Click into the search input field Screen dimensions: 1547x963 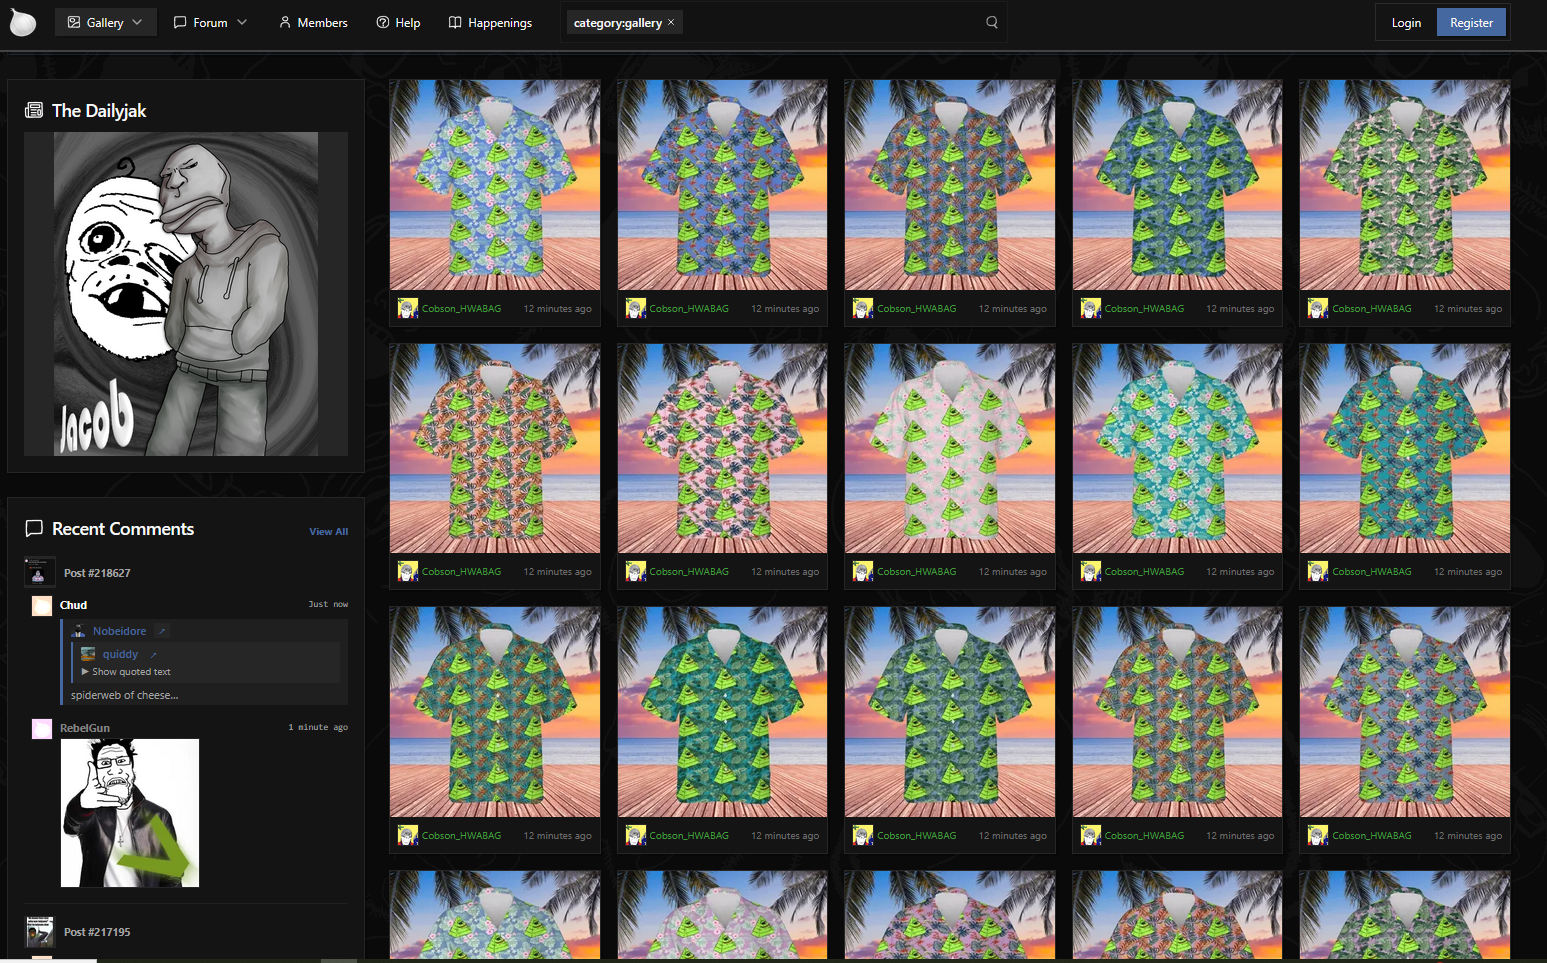click(830, 22)
